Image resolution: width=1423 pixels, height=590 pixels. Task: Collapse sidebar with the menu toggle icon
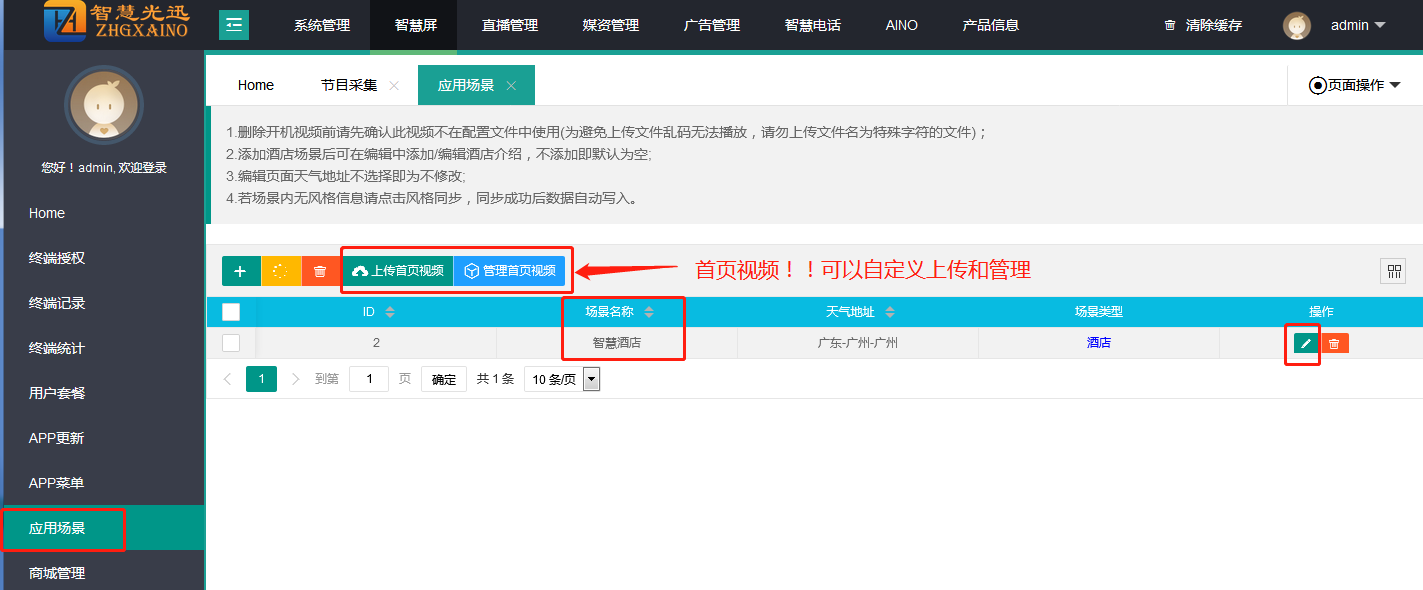tap(234, 25)
